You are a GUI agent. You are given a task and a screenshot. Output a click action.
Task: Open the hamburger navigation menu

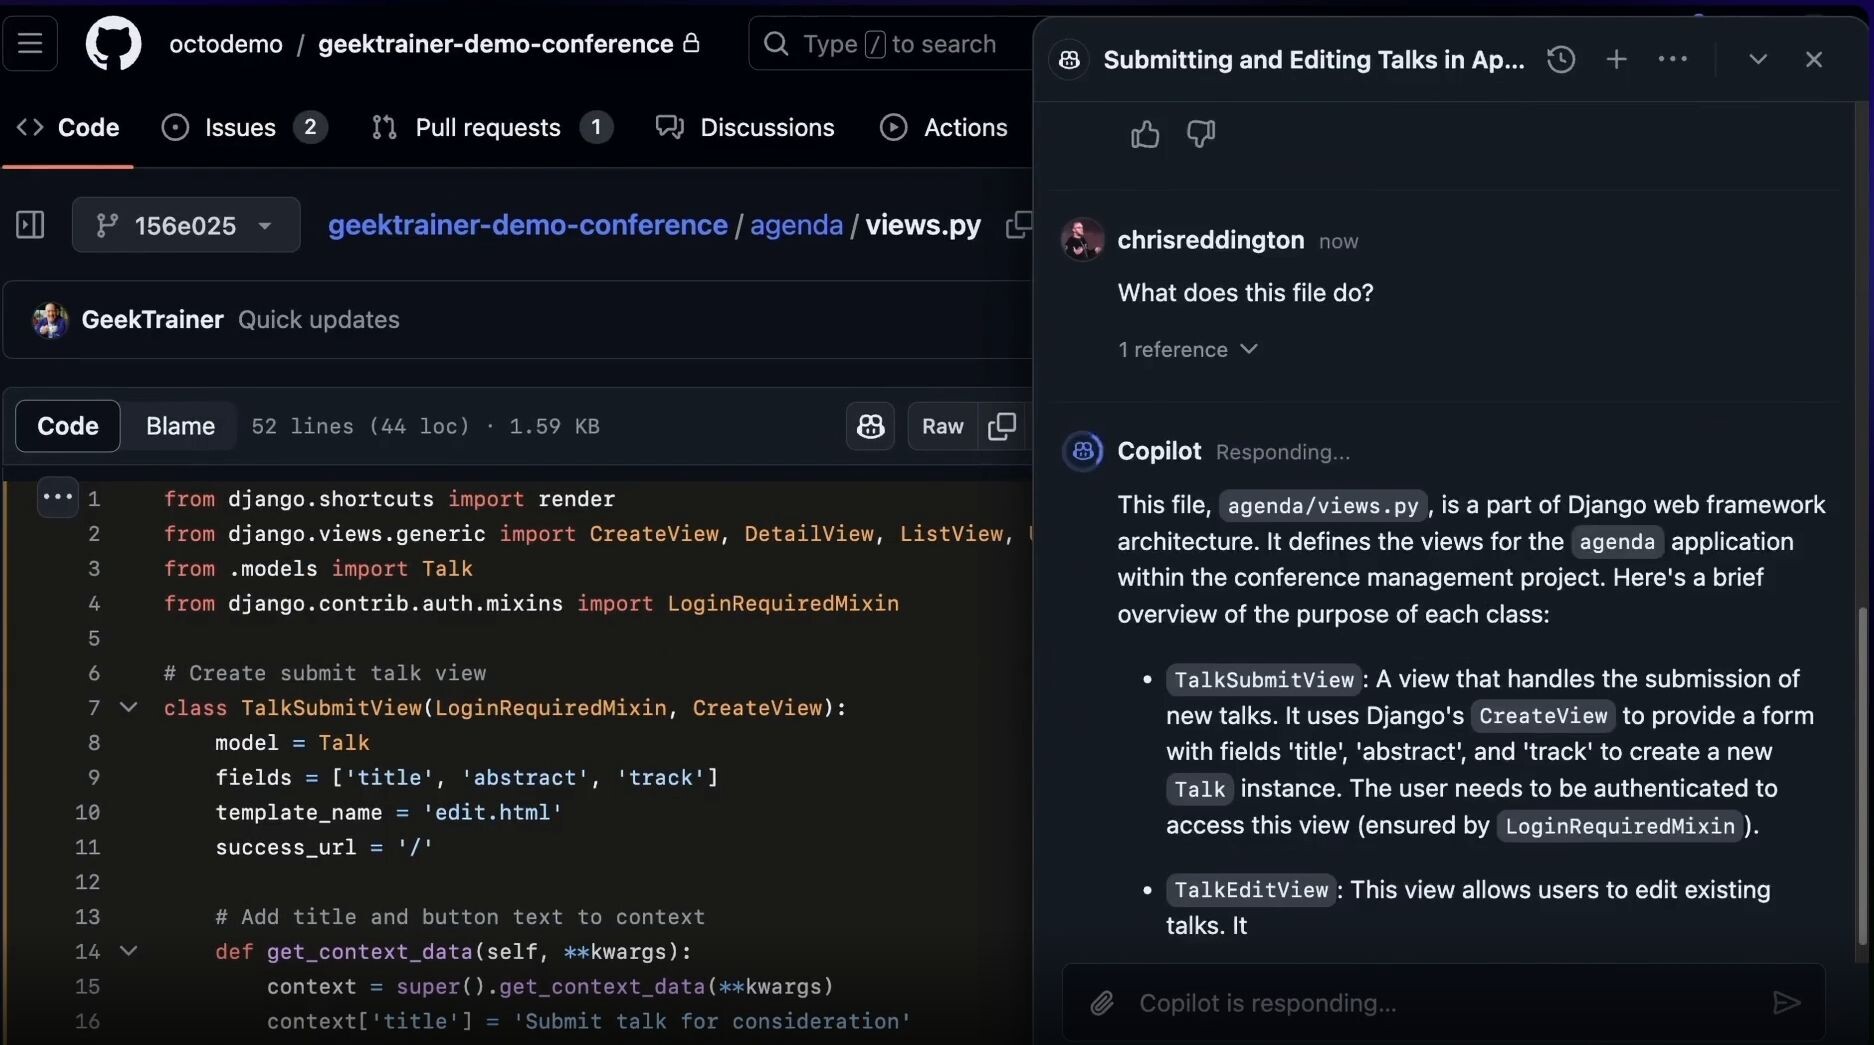[31, 43]
